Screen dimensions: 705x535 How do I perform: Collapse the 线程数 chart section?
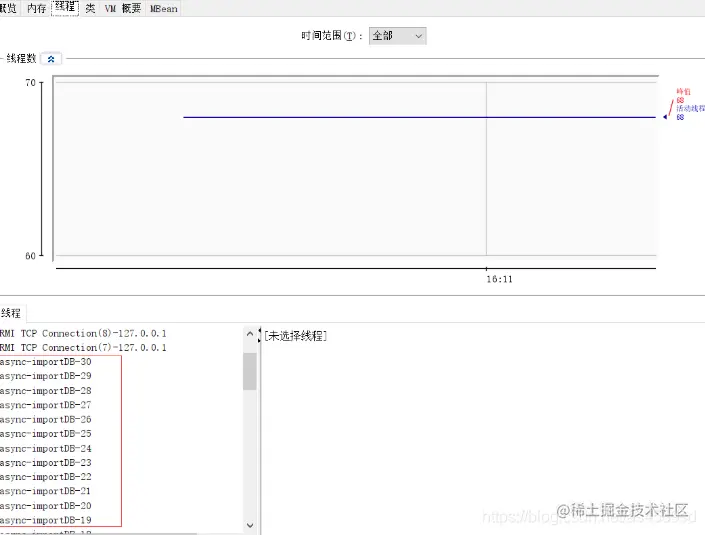(51, 58)
